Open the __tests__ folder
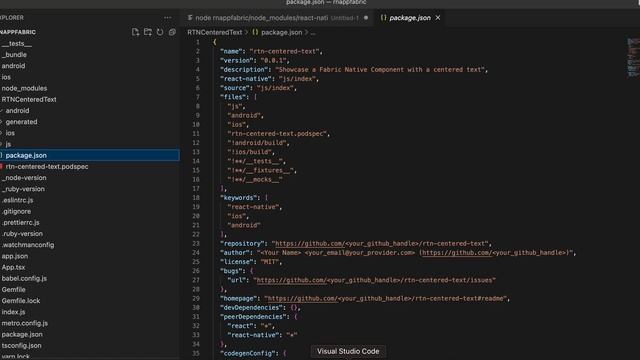The image size is (640, 360). [17, 43]
